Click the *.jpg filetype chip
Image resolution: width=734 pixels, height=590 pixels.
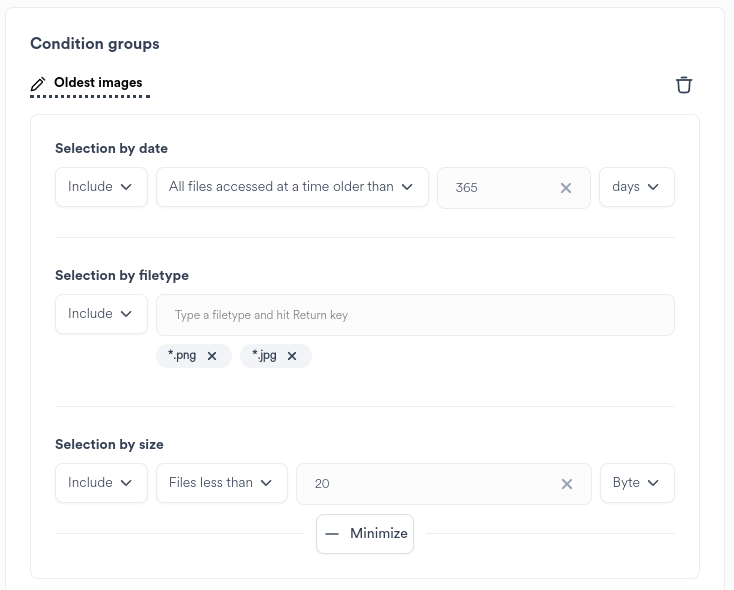click(264, 356)
